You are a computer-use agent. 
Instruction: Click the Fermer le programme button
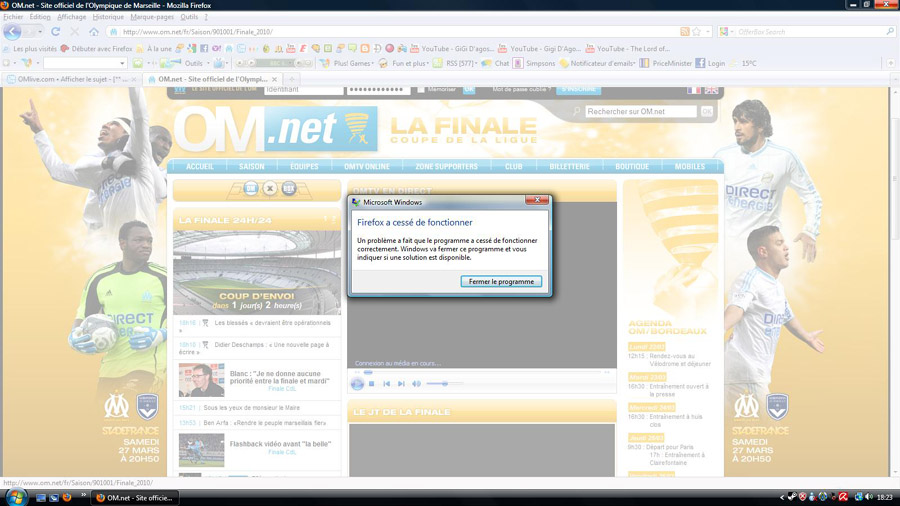point(501,282)
